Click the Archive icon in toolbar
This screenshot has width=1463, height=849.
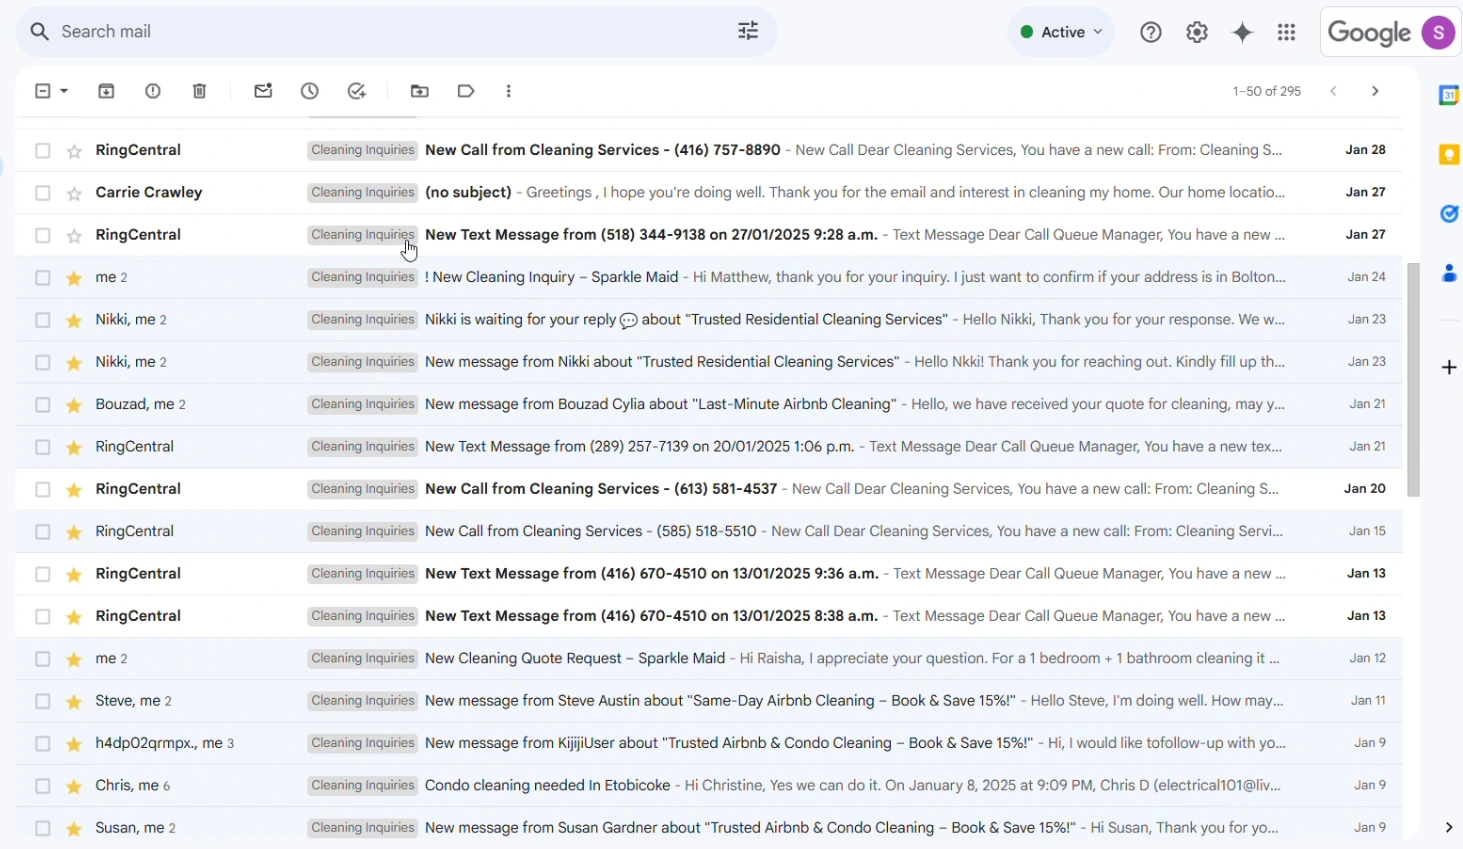(x=107, y=91)
